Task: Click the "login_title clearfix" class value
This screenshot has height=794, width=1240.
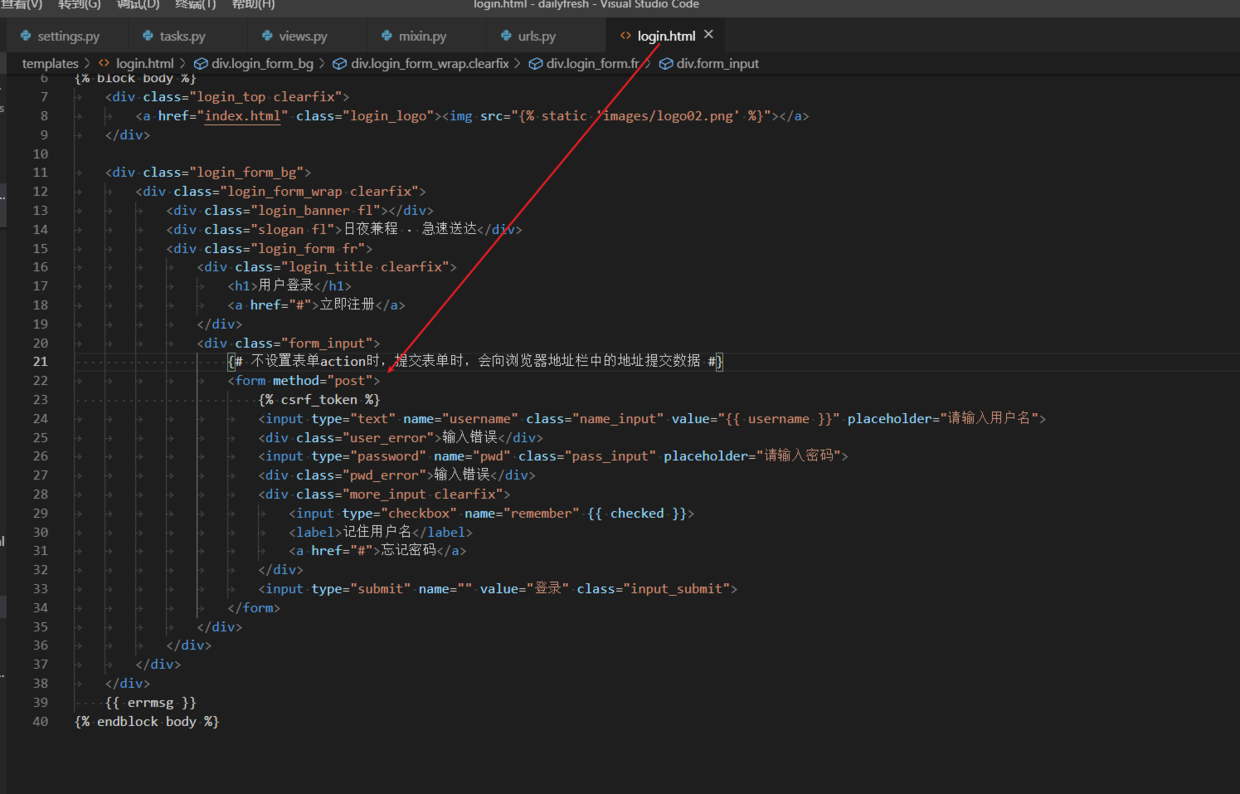Action: click(x=365, y=267)
